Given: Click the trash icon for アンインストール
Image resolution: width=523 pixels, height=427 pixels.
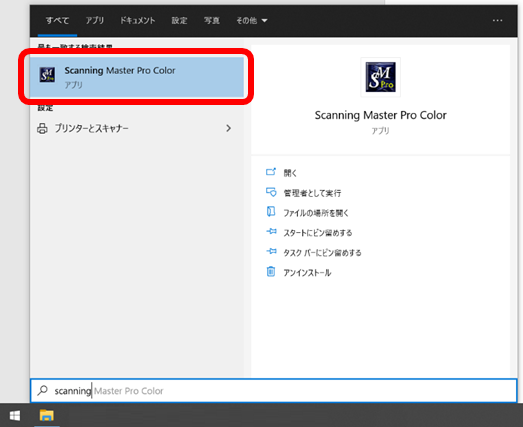Looking at the screenshot, I should (271, 272).
